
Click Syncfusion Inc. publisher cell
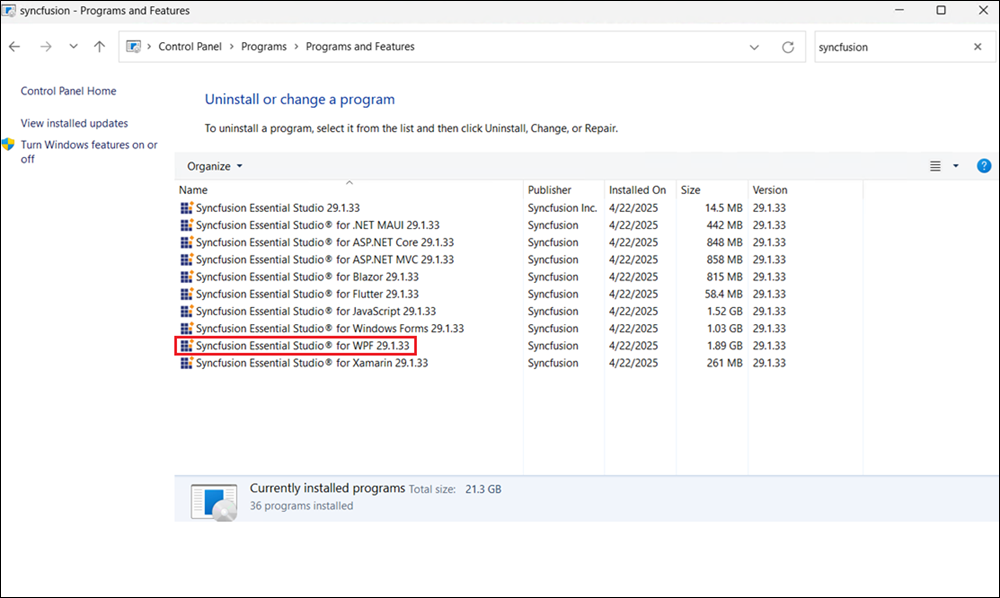(x=562, y=208)
